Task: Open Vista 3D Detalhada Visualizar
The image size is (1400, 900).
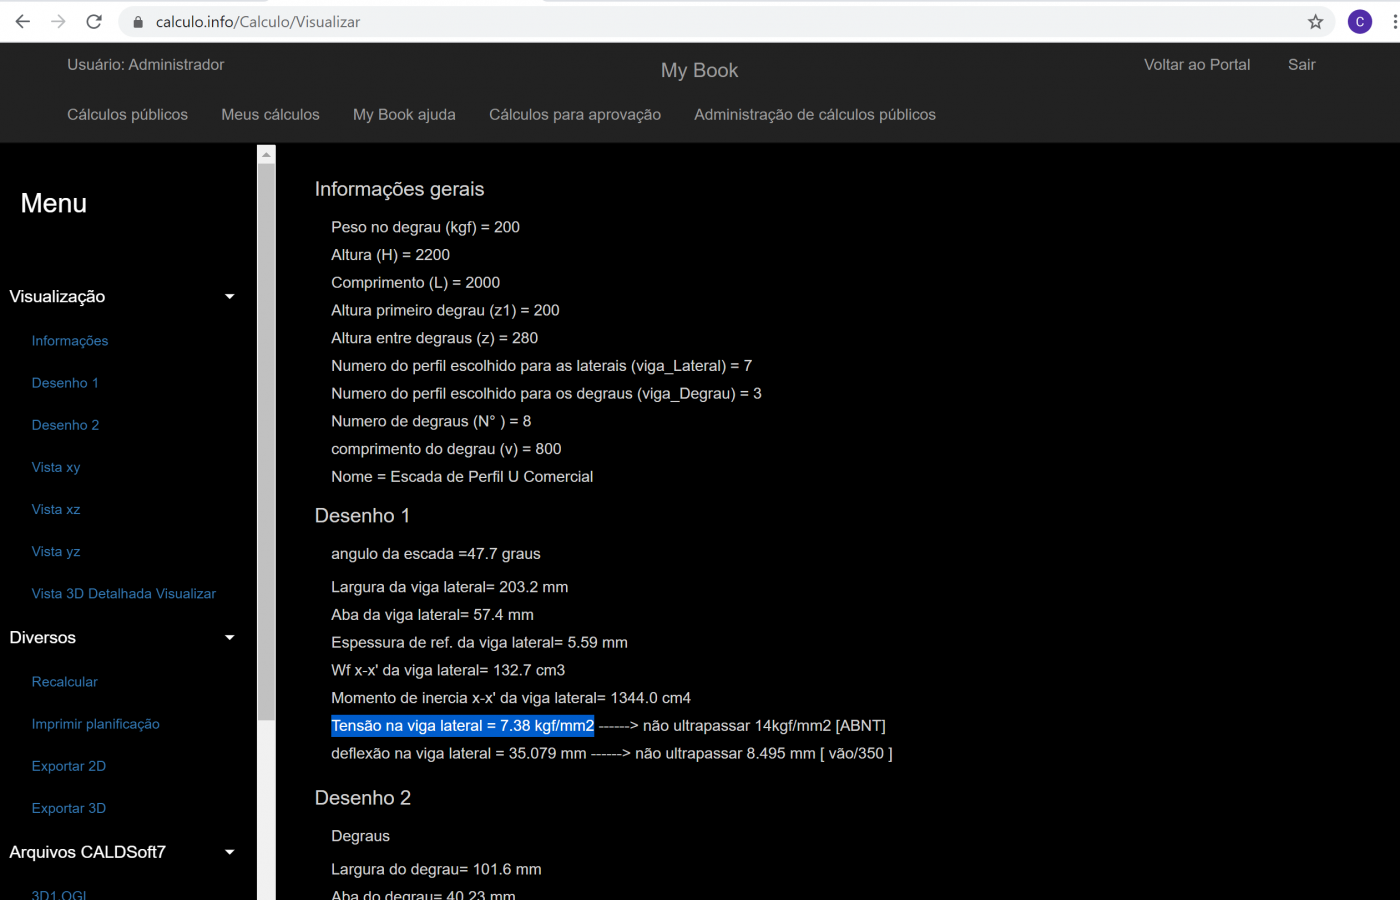Action: click(x=123, y=594)
